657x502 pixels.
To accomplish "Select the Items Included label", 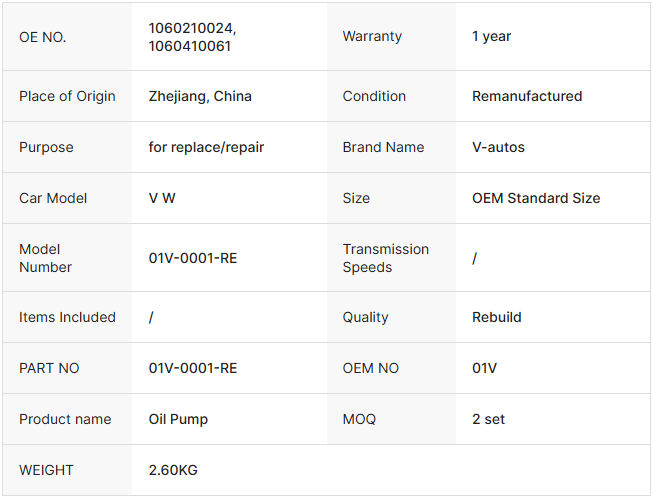I will click(x=67, y=318).
